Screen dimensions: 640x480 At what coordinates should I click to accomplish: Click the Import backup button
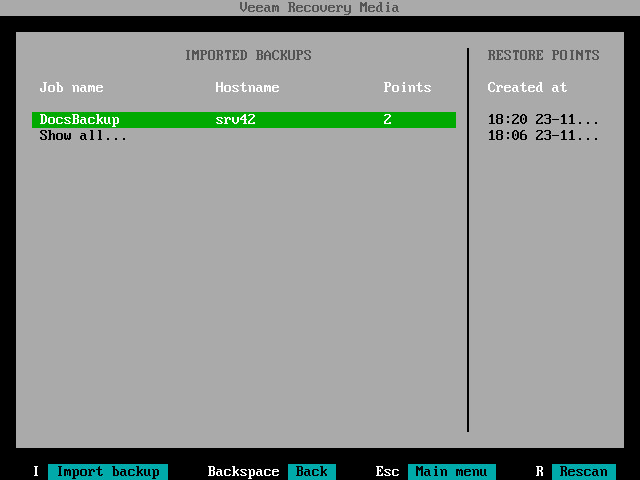tap(108, 471)
